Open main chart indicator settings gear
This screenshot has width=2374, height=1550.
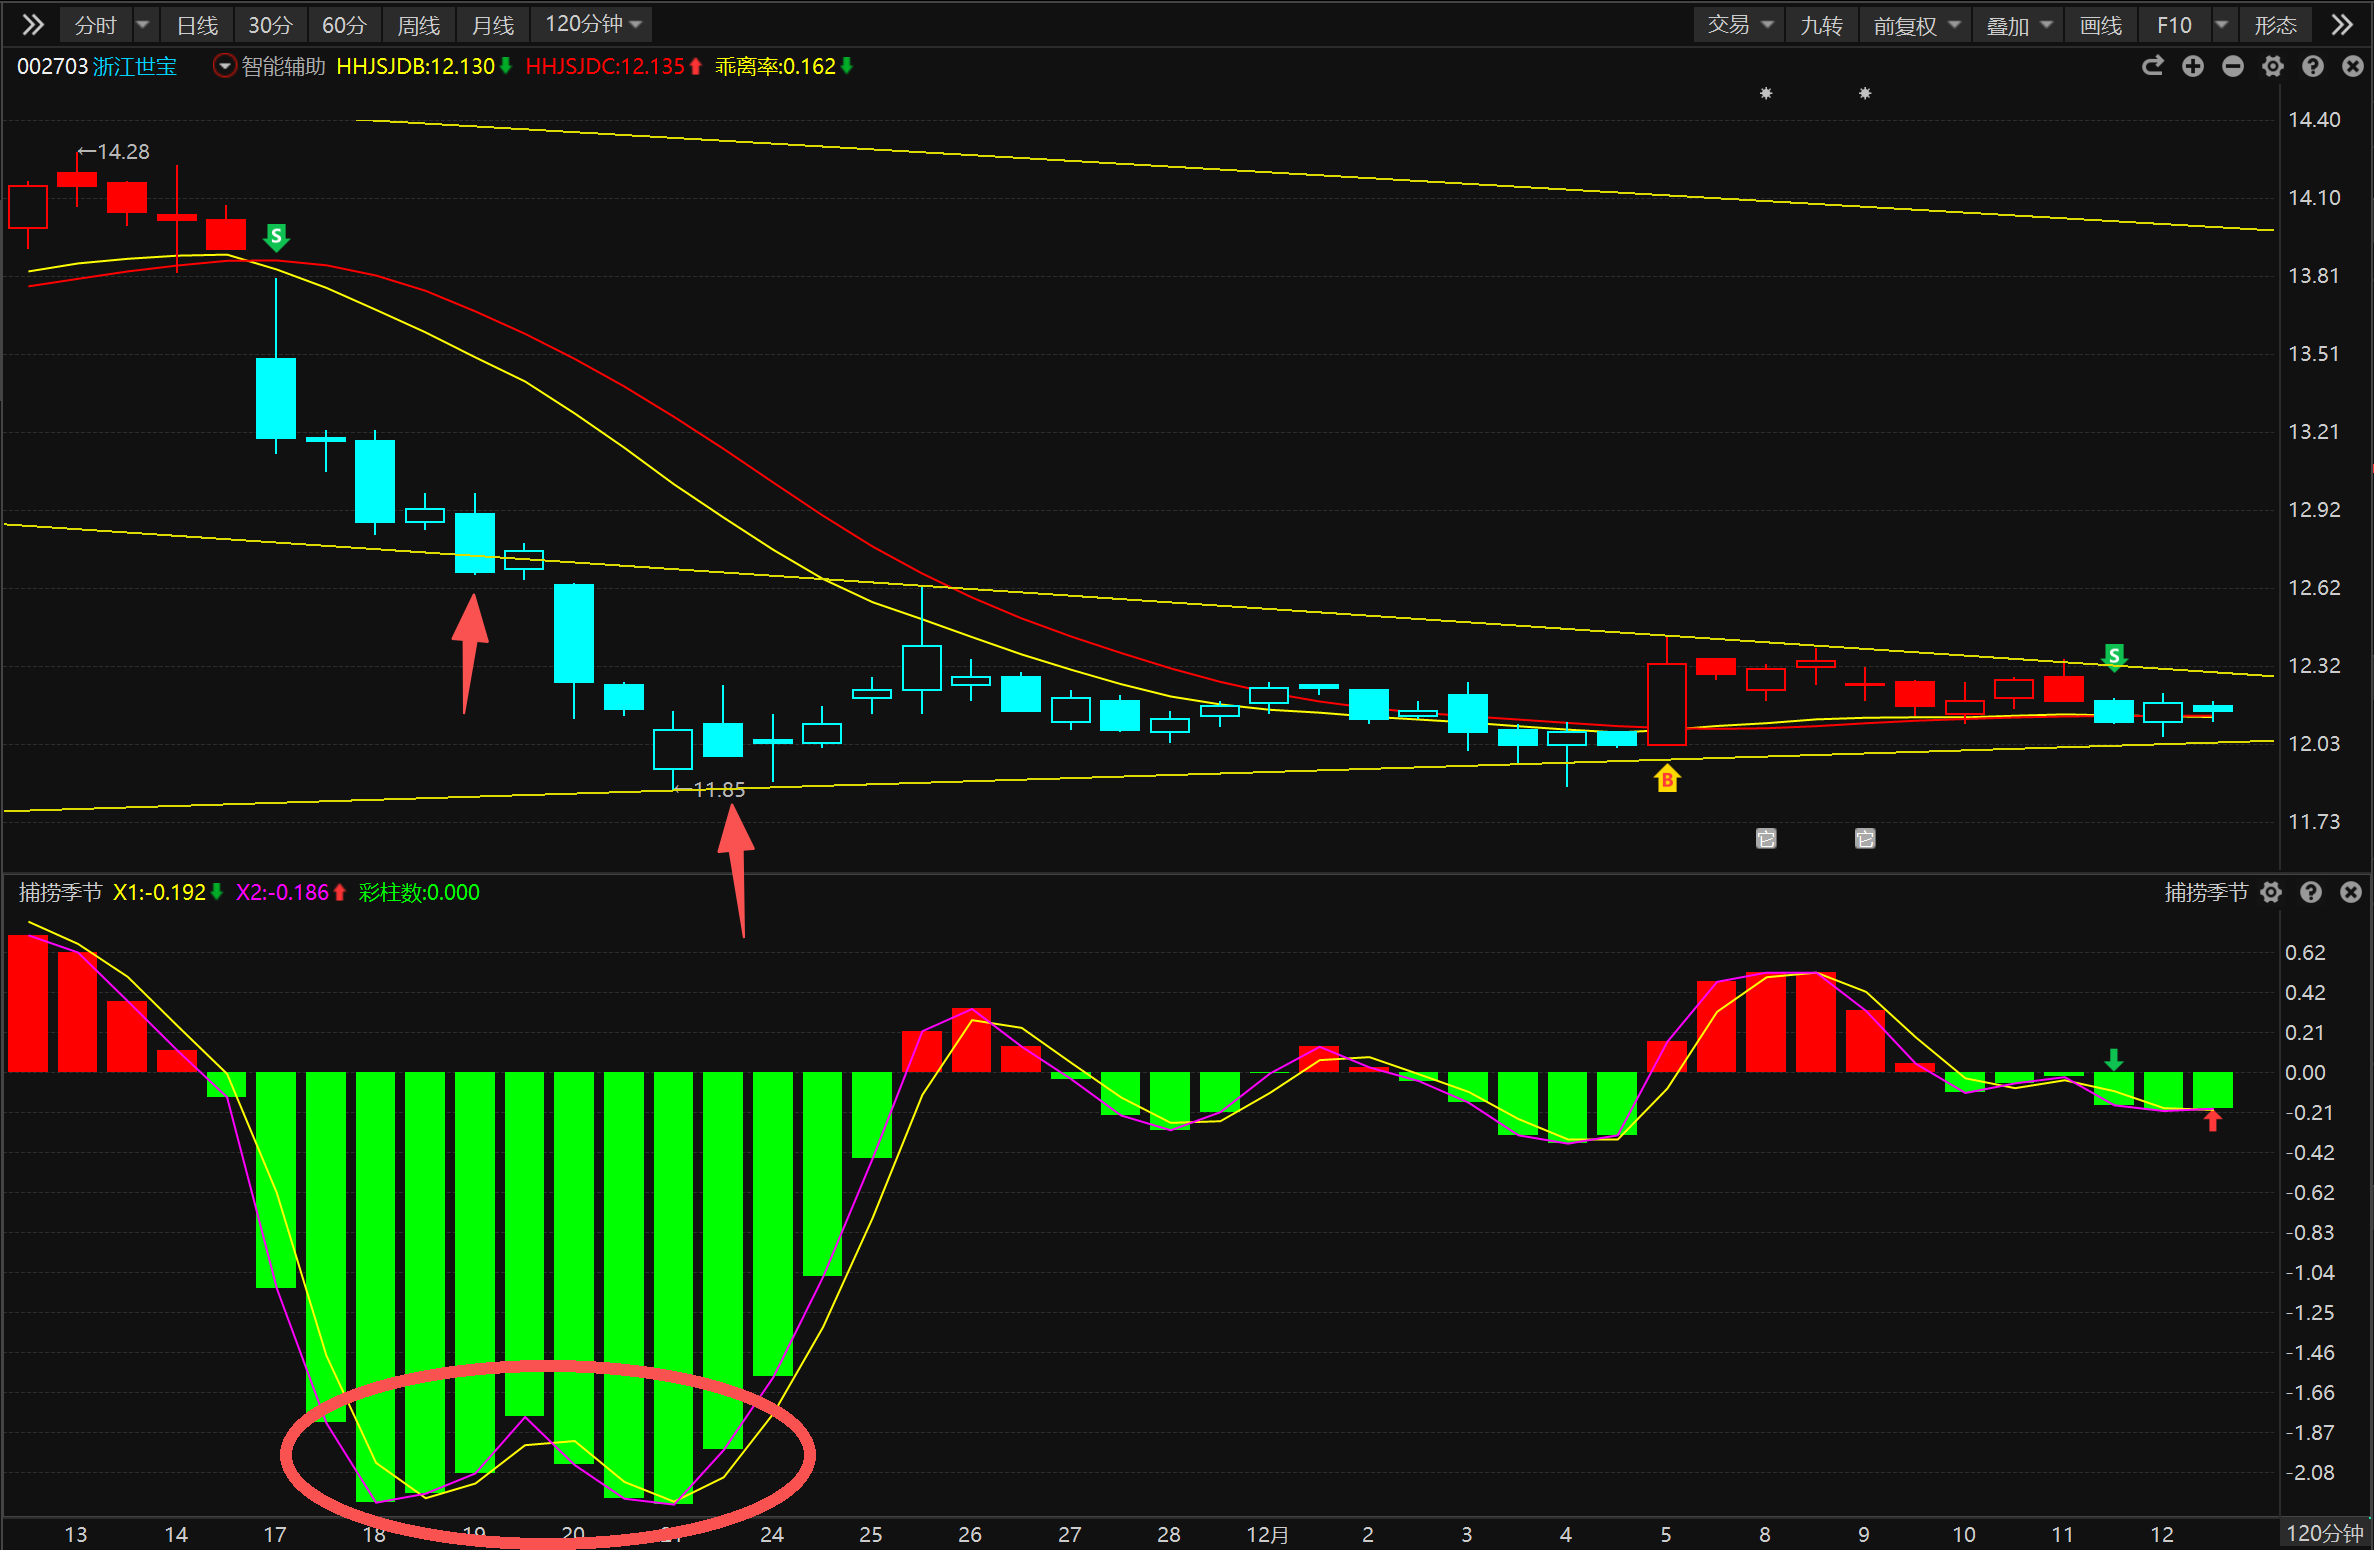[2272, 66]
